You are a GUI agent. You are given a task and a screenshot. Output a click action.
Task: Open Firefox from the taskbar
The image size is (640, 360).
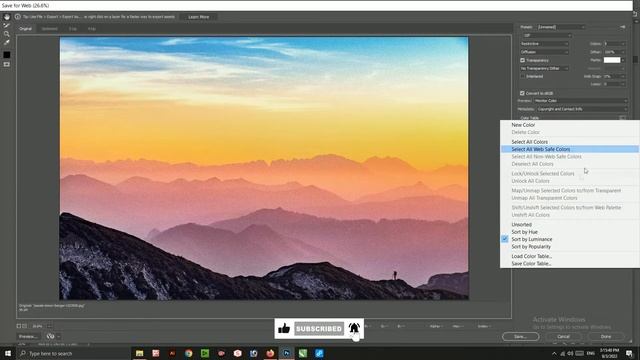pyautogui.click(x=270, y=353)
